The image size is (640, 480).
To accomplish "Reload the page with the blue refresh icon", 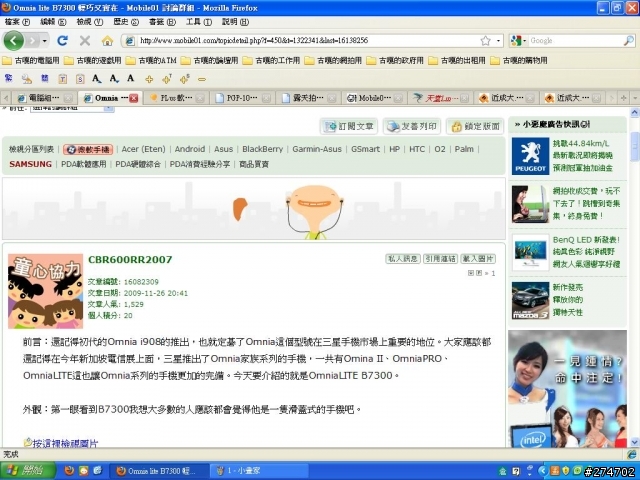I will (62, 40).
